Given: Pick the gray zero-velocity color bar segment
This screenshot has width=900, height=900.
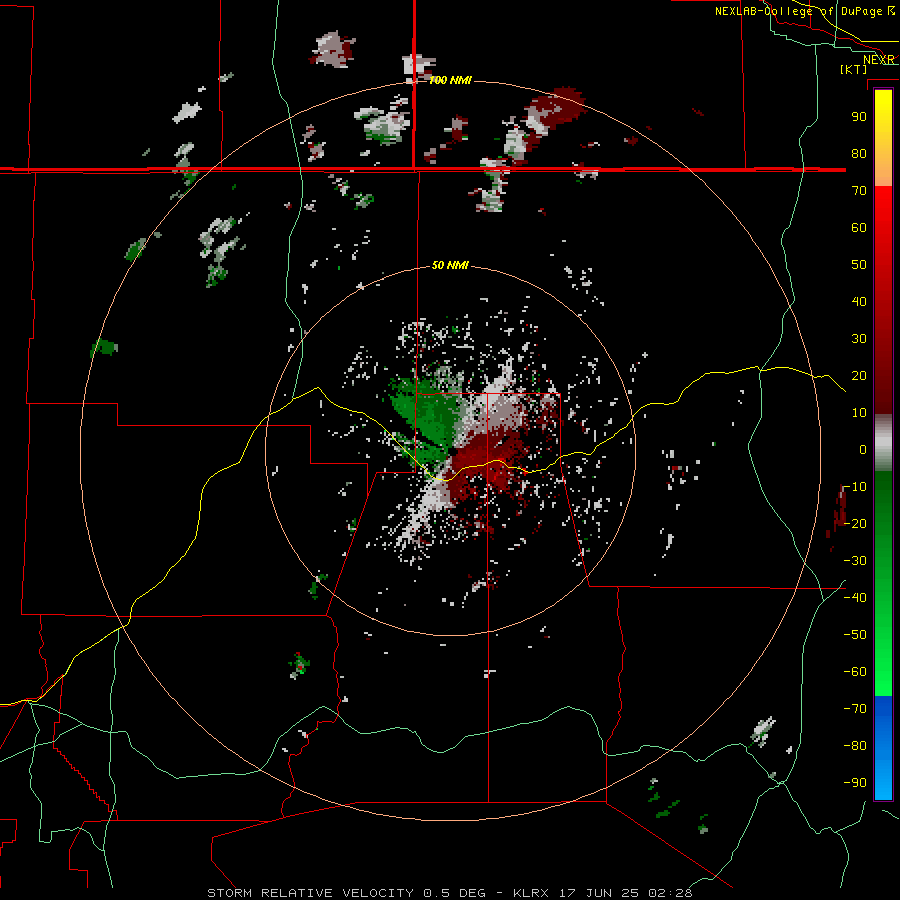Looking at the screenshot, I should pyautogui.click(x=883, y=443).
